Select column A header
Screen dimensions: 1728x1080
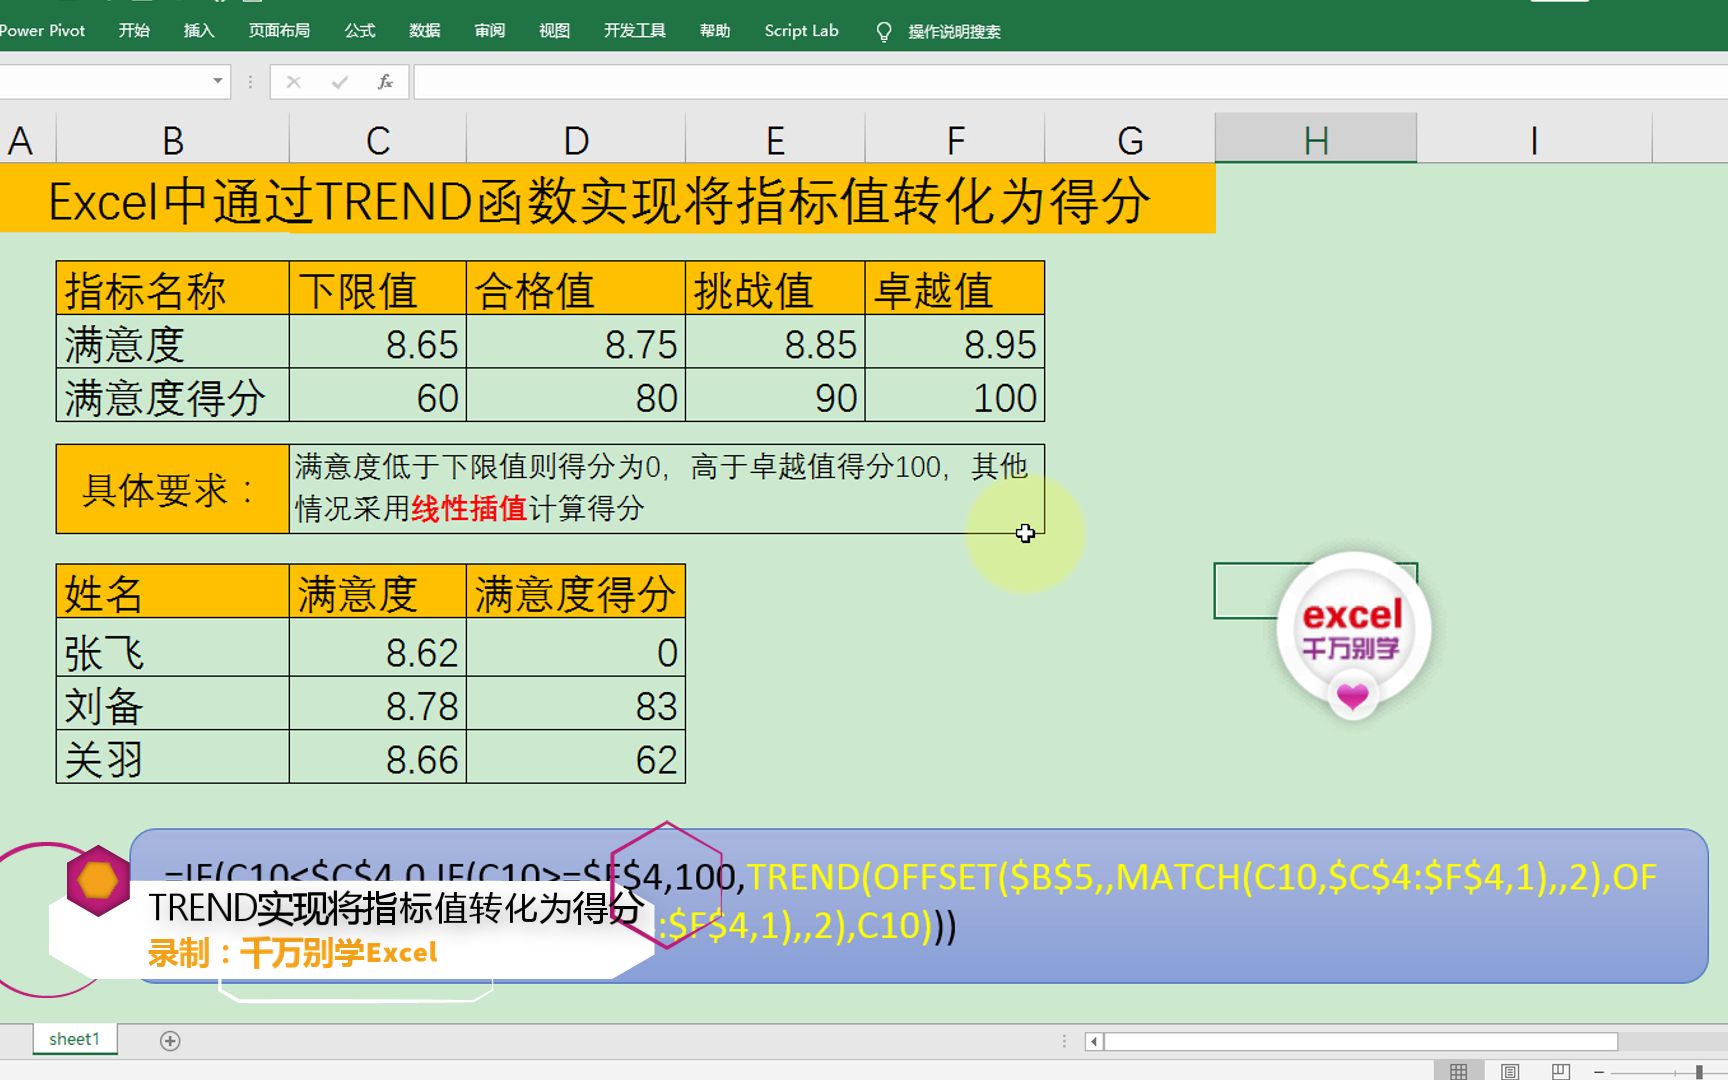coord(27,140)
